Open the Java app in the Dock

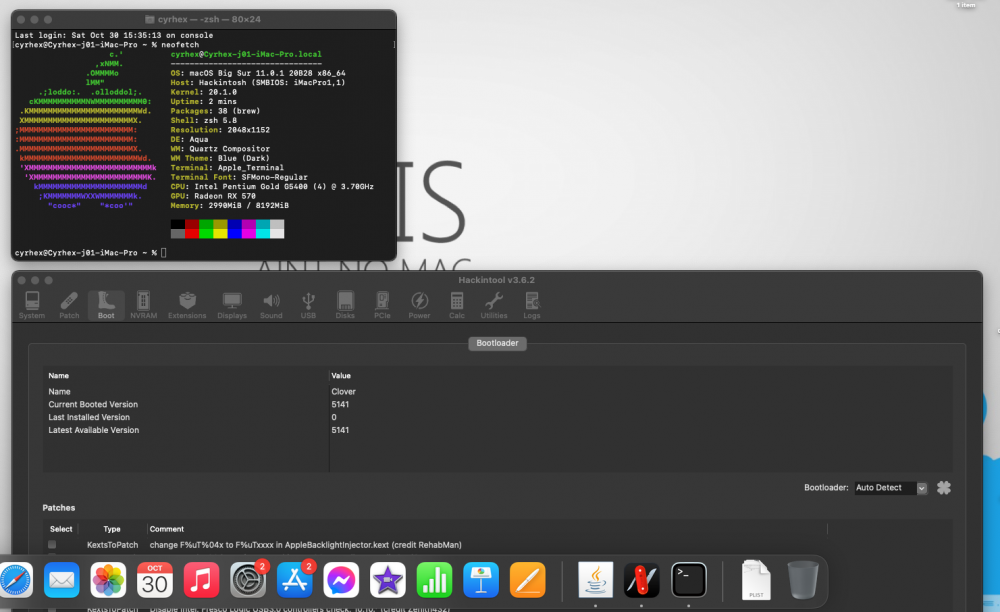coord(596,580)
